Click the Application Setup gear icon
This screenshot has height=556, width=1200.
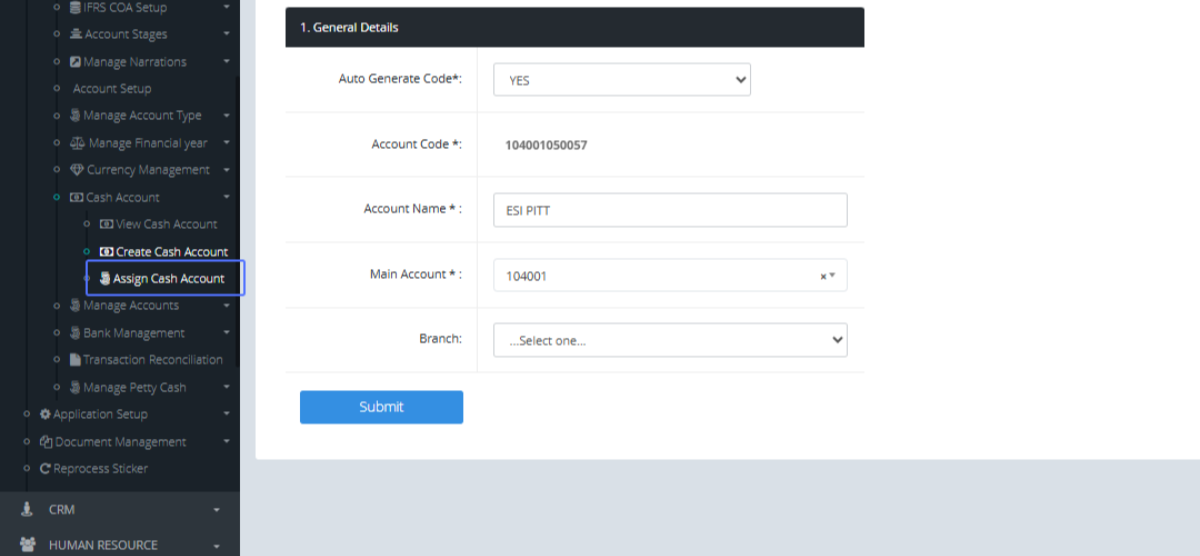click(x=45, y=414)
